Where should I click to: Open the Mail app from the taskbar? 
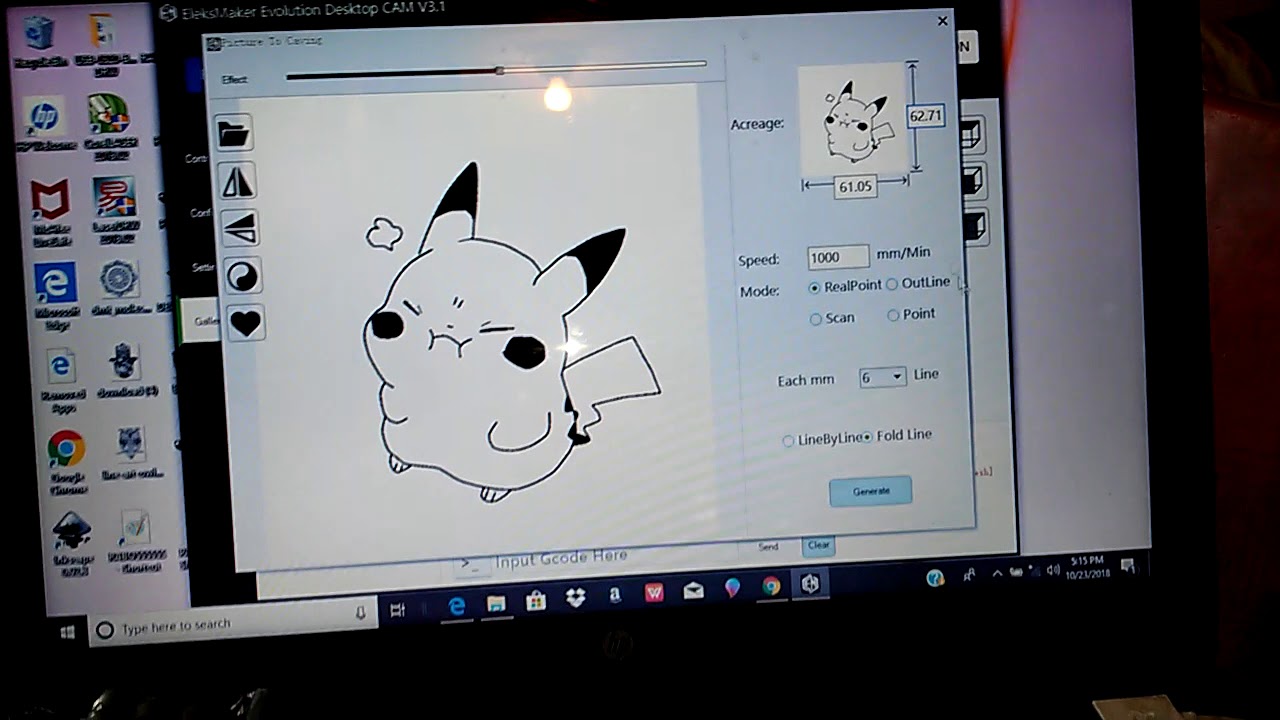(693, 591)
